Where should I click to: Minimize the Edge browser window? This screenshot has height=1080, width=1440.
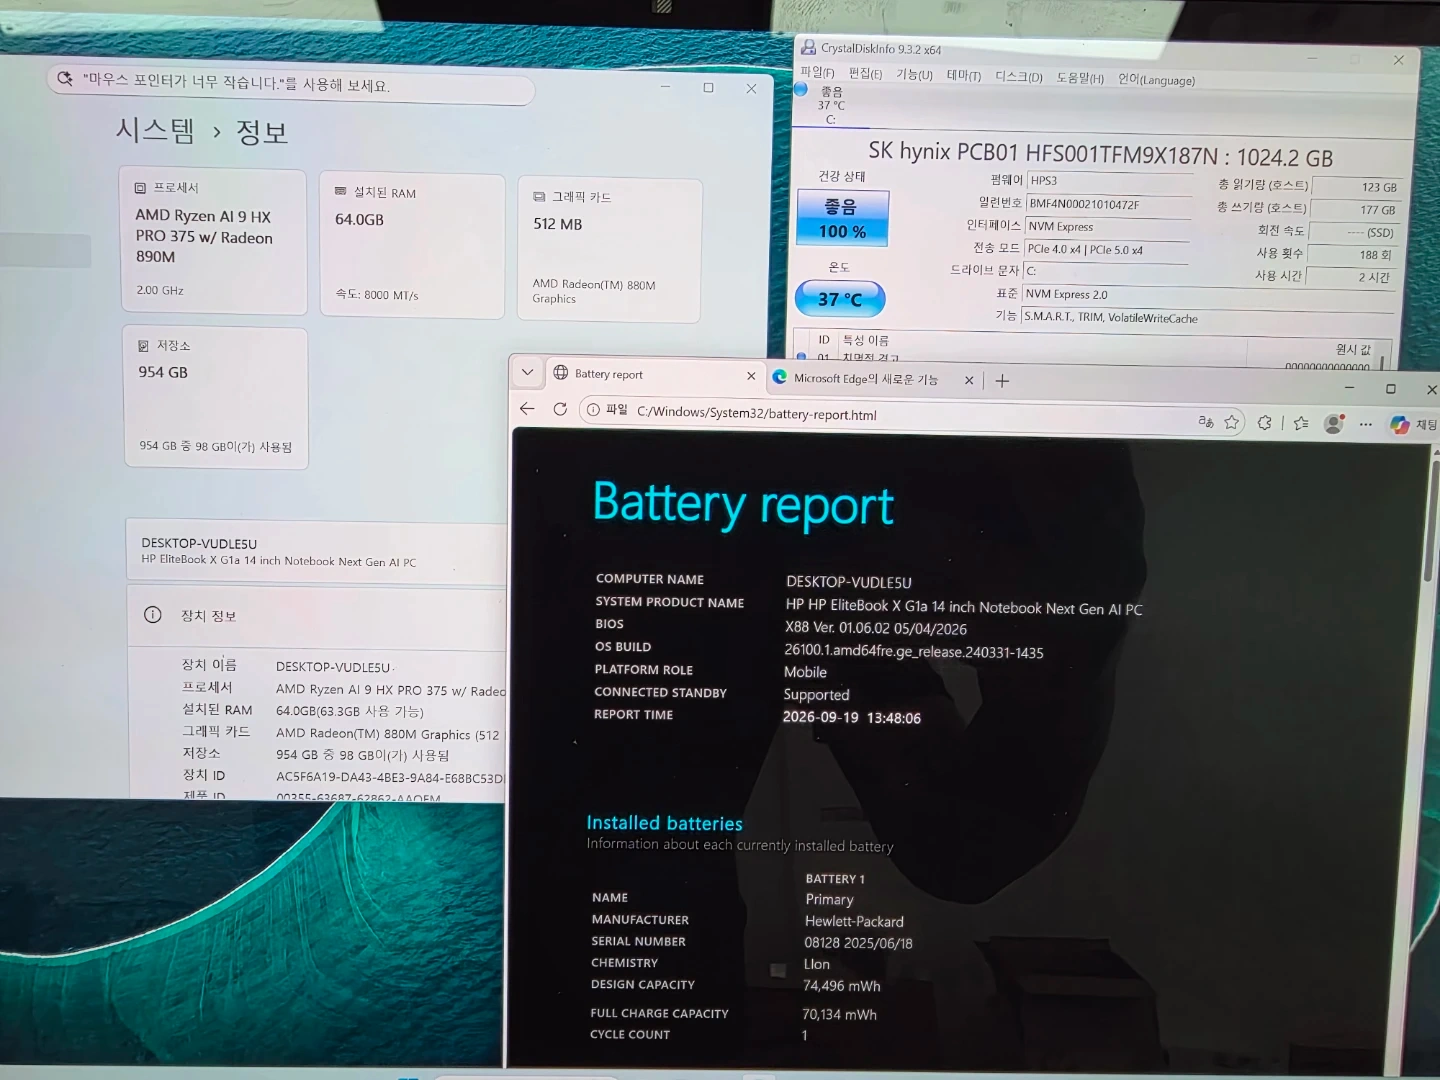(x=1349, y=387)
